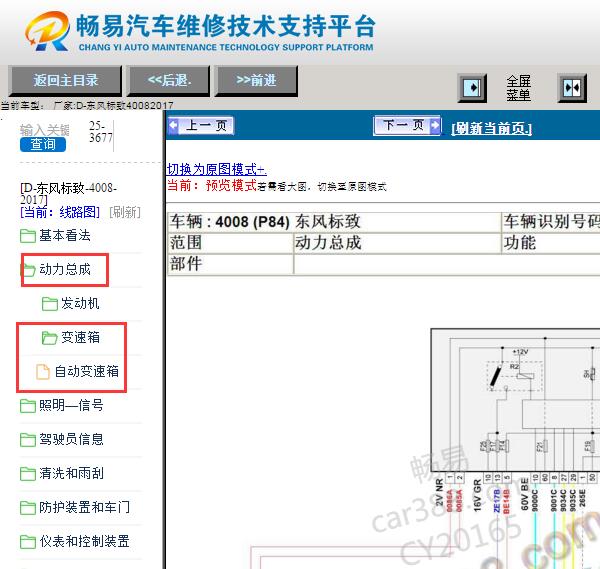Open the 自动变速箱 document
The image size is (600, 569).
[x=86, y=371]
